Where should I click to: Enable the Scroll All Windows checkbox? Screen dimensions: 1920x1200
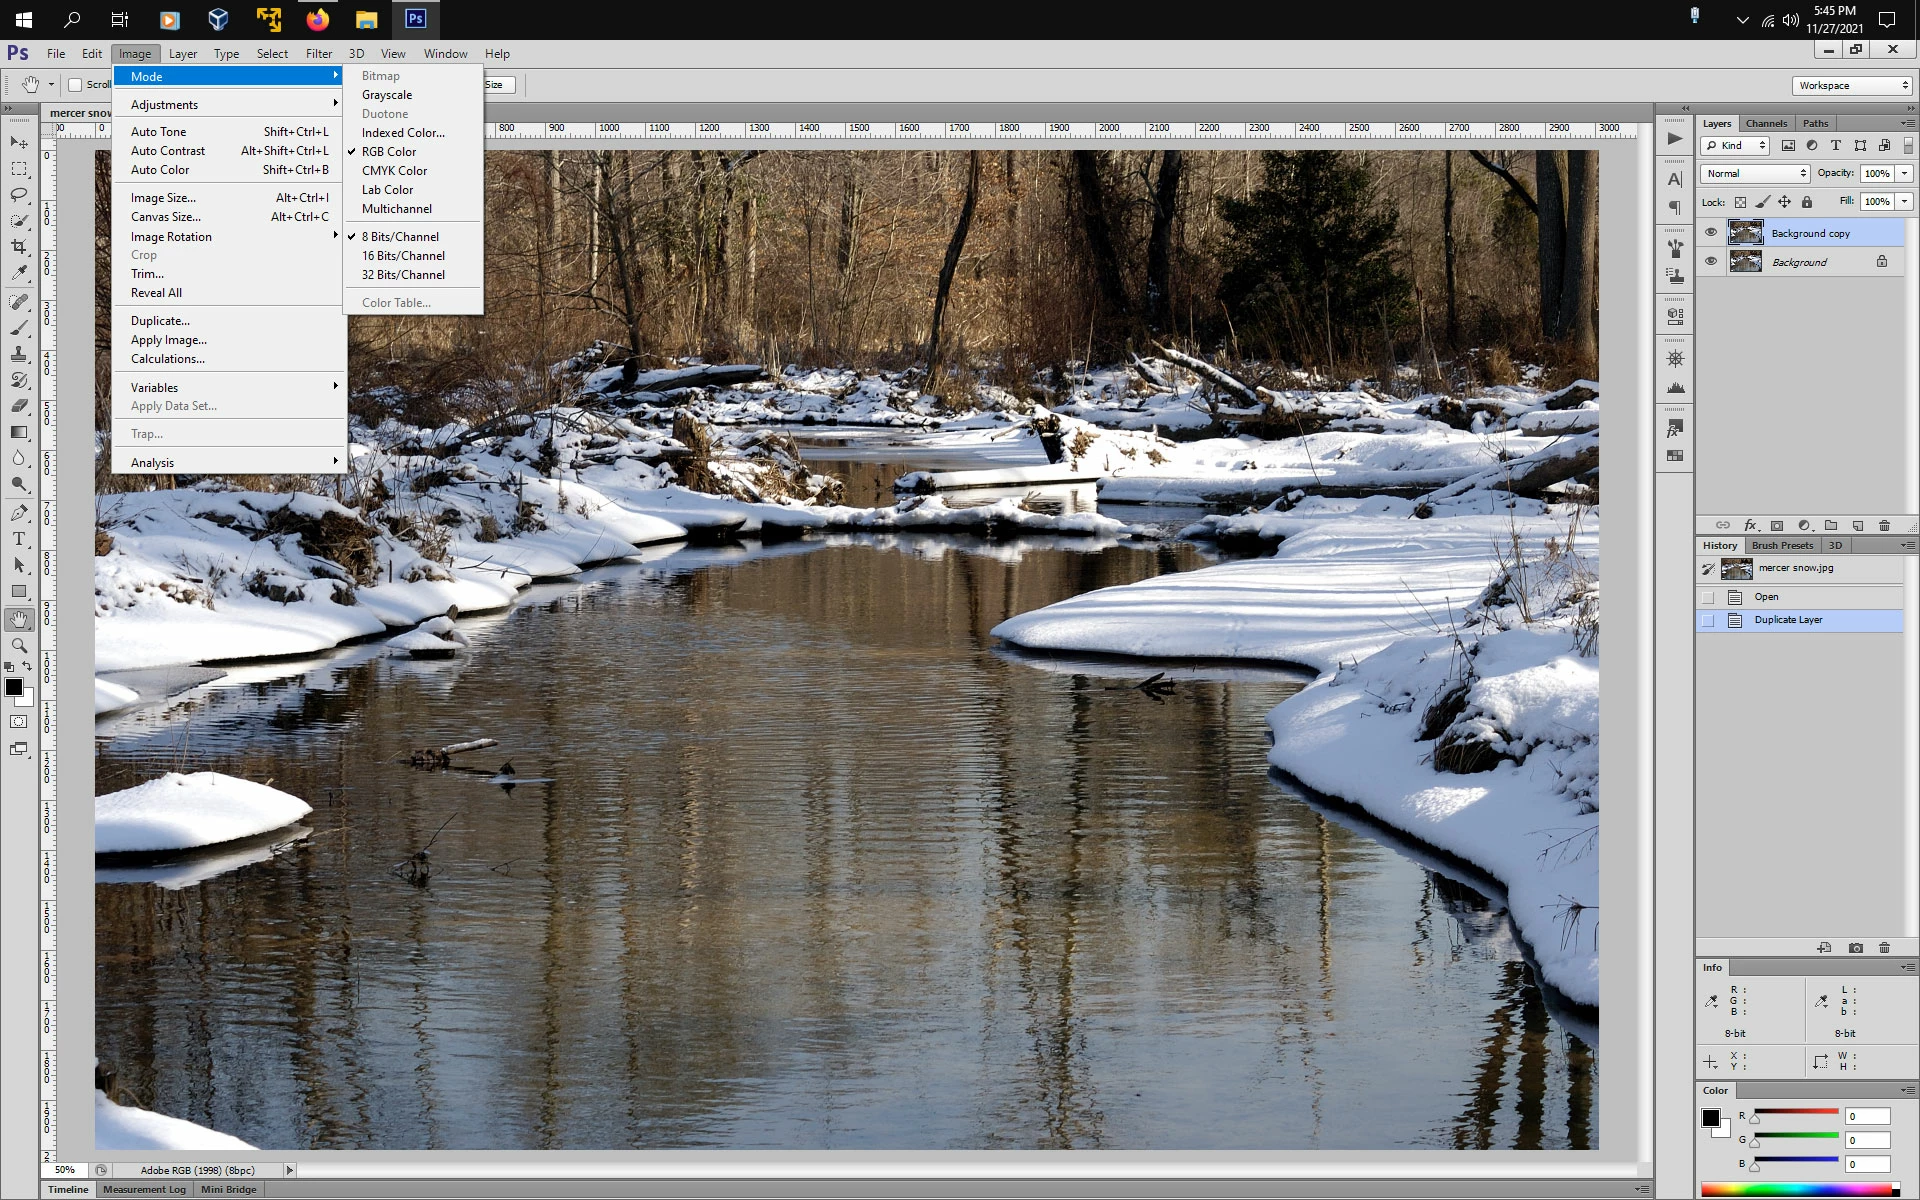75,85
